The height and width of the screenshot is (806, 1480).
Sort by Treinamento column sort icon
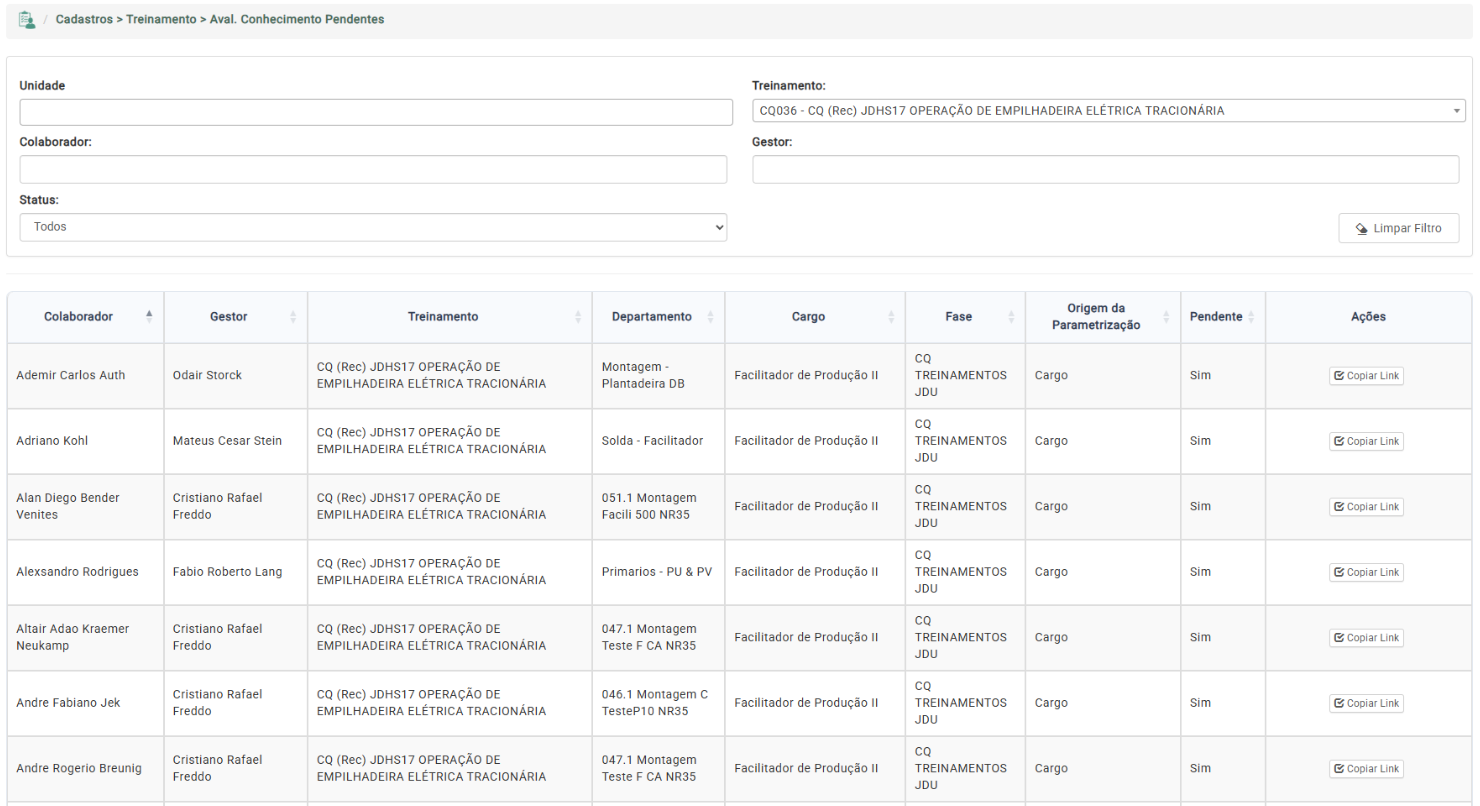(578, 316)
